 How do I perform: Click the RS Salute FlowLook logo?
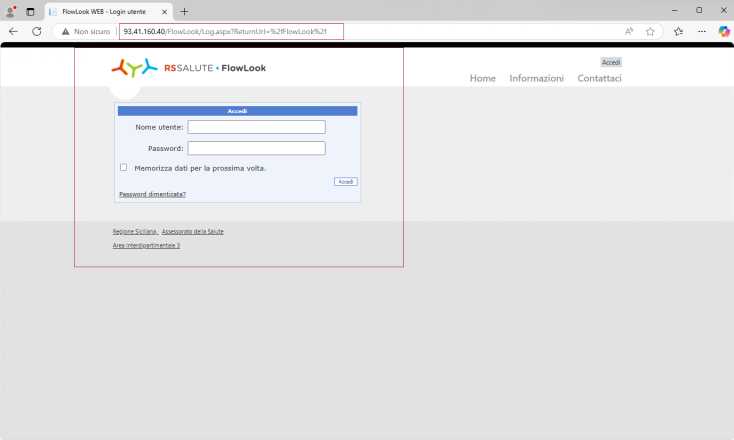(x=188, y=68)
